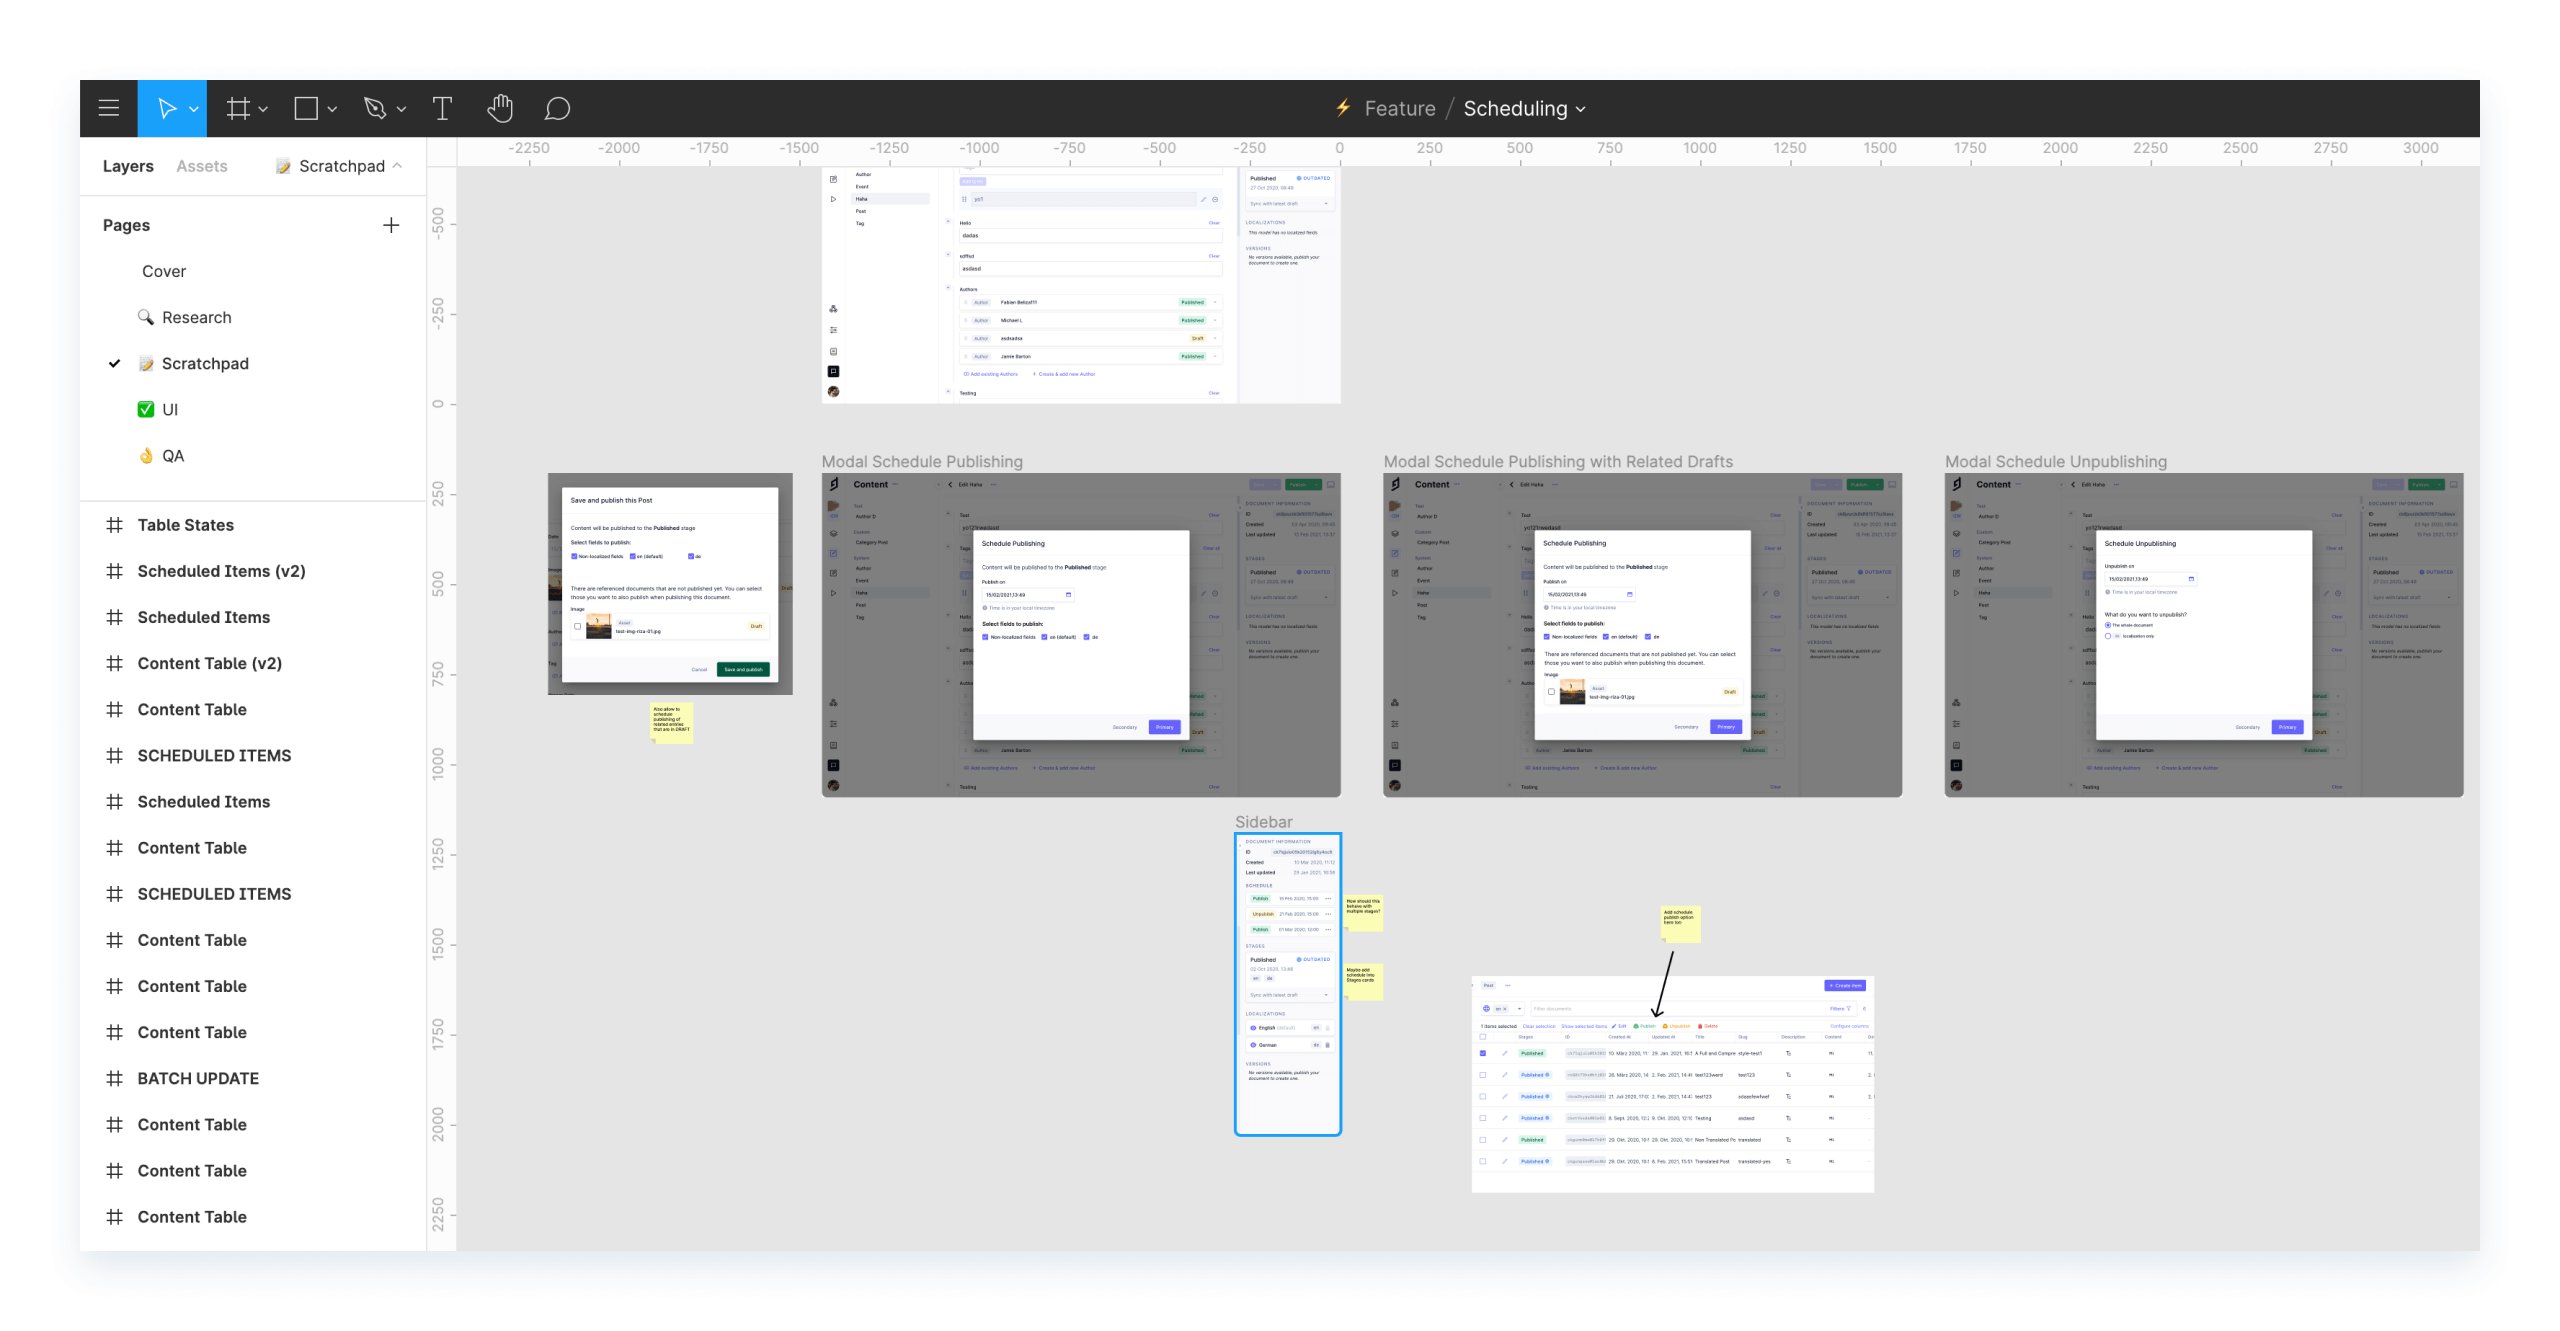Check the test-img-riza-01.jpg asset checkbox
2560x1331 pixels.
[x=577, y=627]
